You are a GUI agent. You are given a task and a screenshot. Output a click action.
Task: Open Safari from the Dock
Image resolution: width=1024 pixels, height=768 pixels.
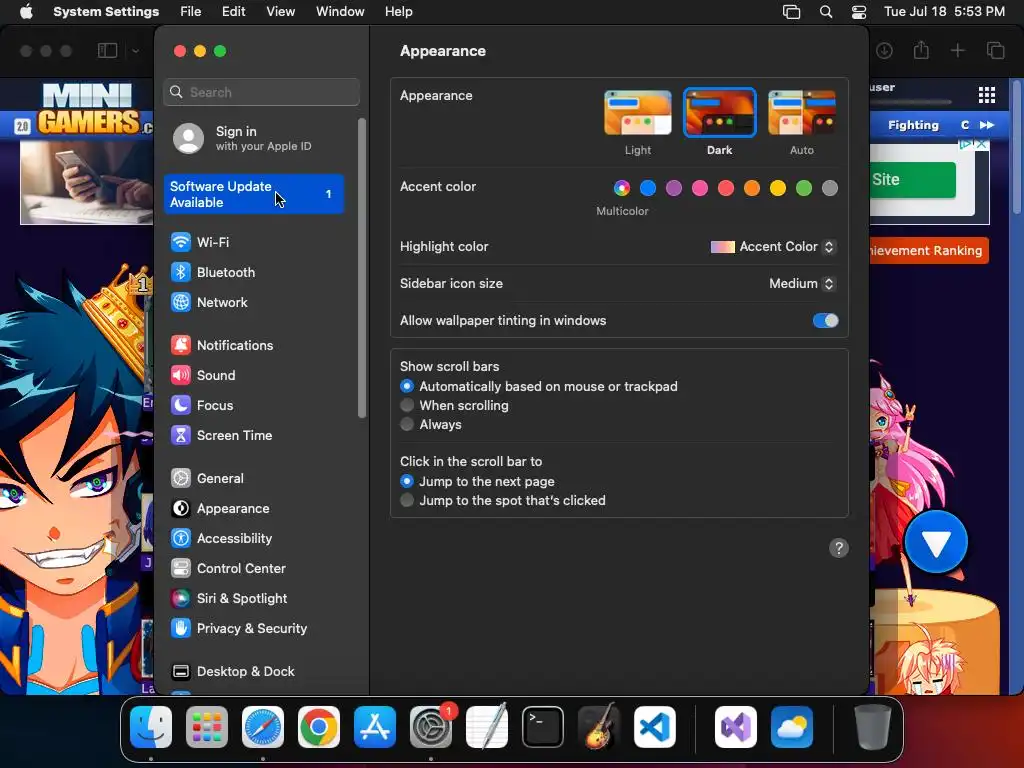[x=263, y=727]
